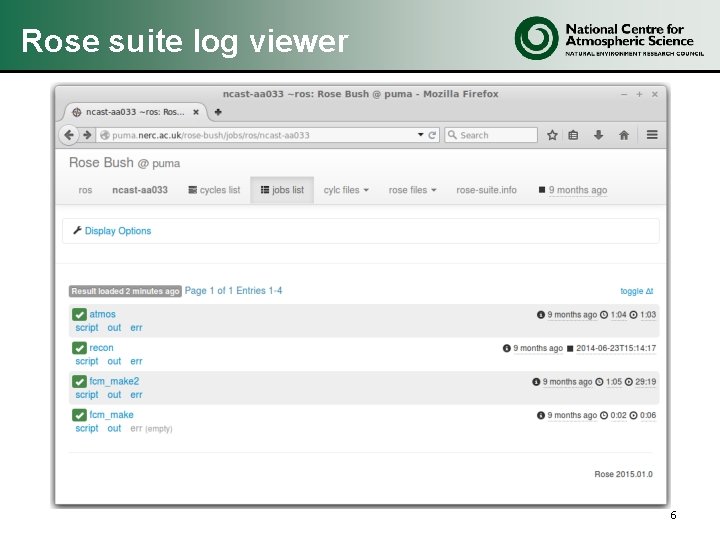Switch to the cycles list tab
The image size is (720, 540).
pos(214,190)
